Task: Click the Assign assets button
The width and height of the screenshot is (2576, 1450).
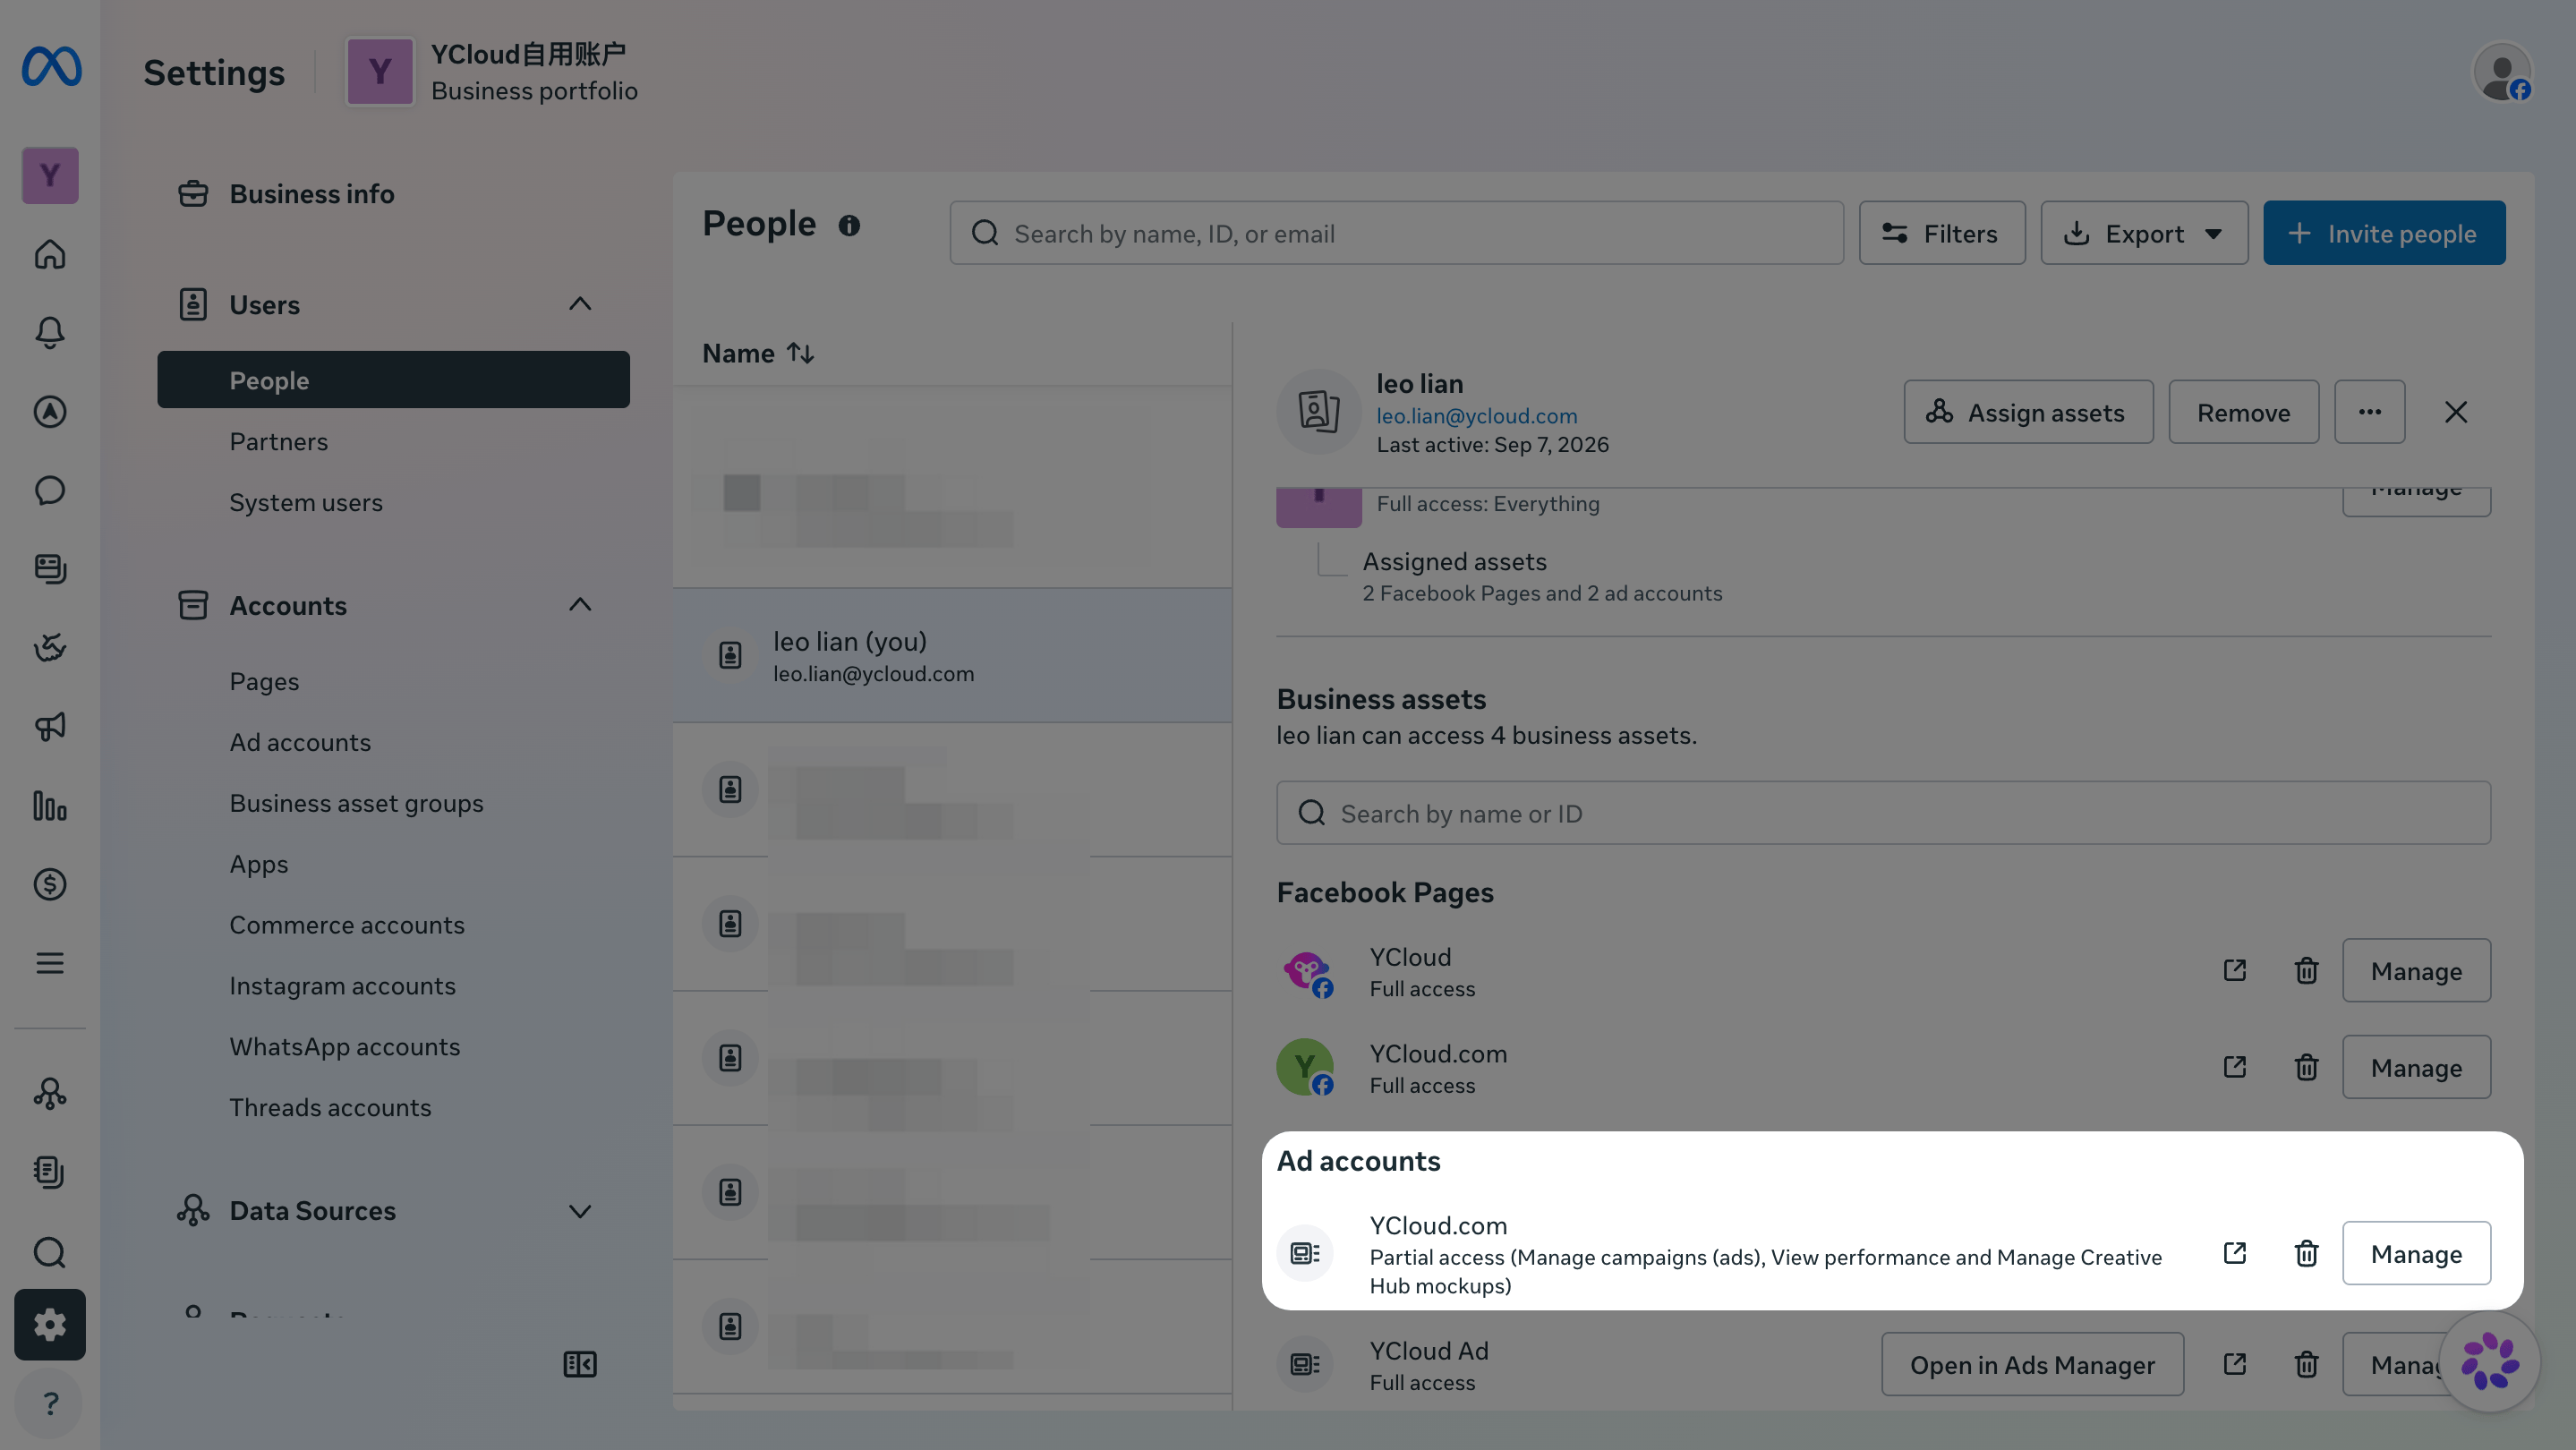Action: point(2028,412)
